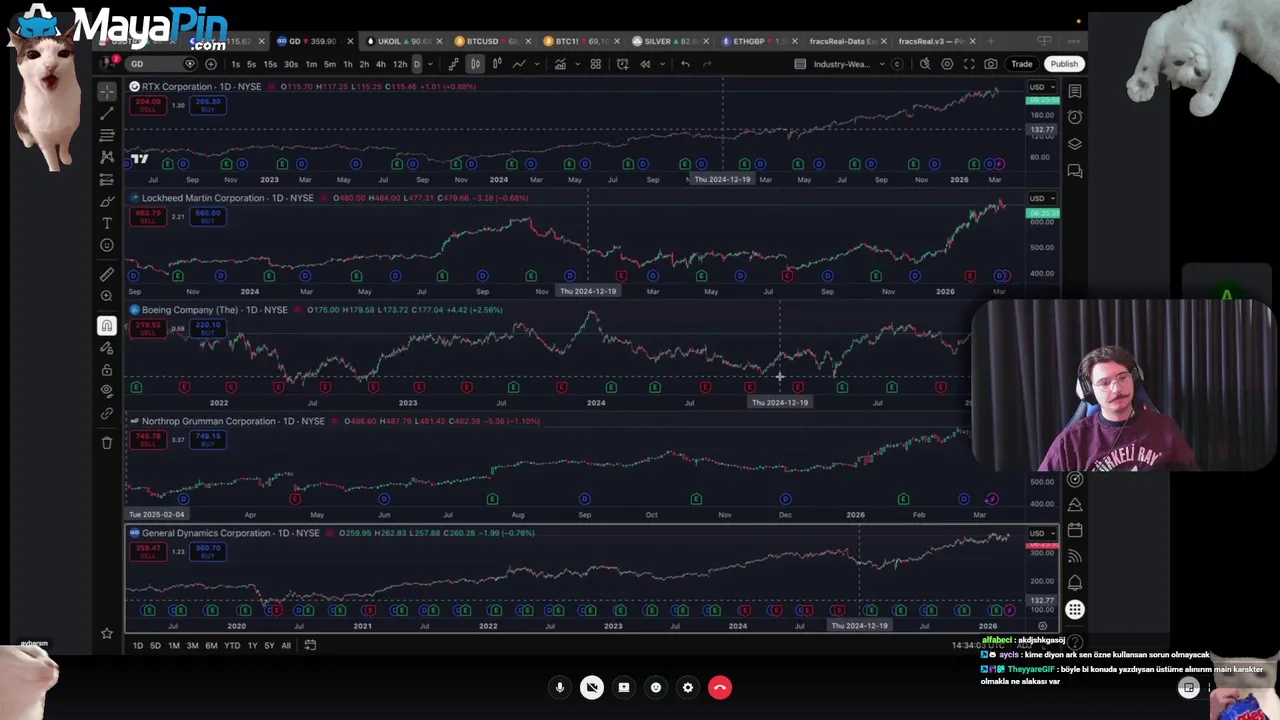Viewport: 1280px width, 720px height.
Task: Select the ruler measure tool
Action: 107,274
